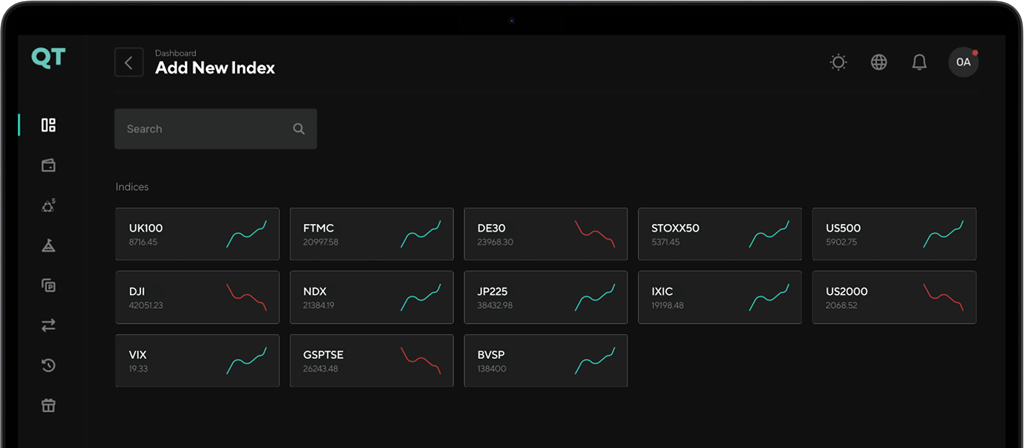This screenshot has width=1024, height=448.
Task: Click the copy documents icon in sidebar
Action: click(48, 285)
